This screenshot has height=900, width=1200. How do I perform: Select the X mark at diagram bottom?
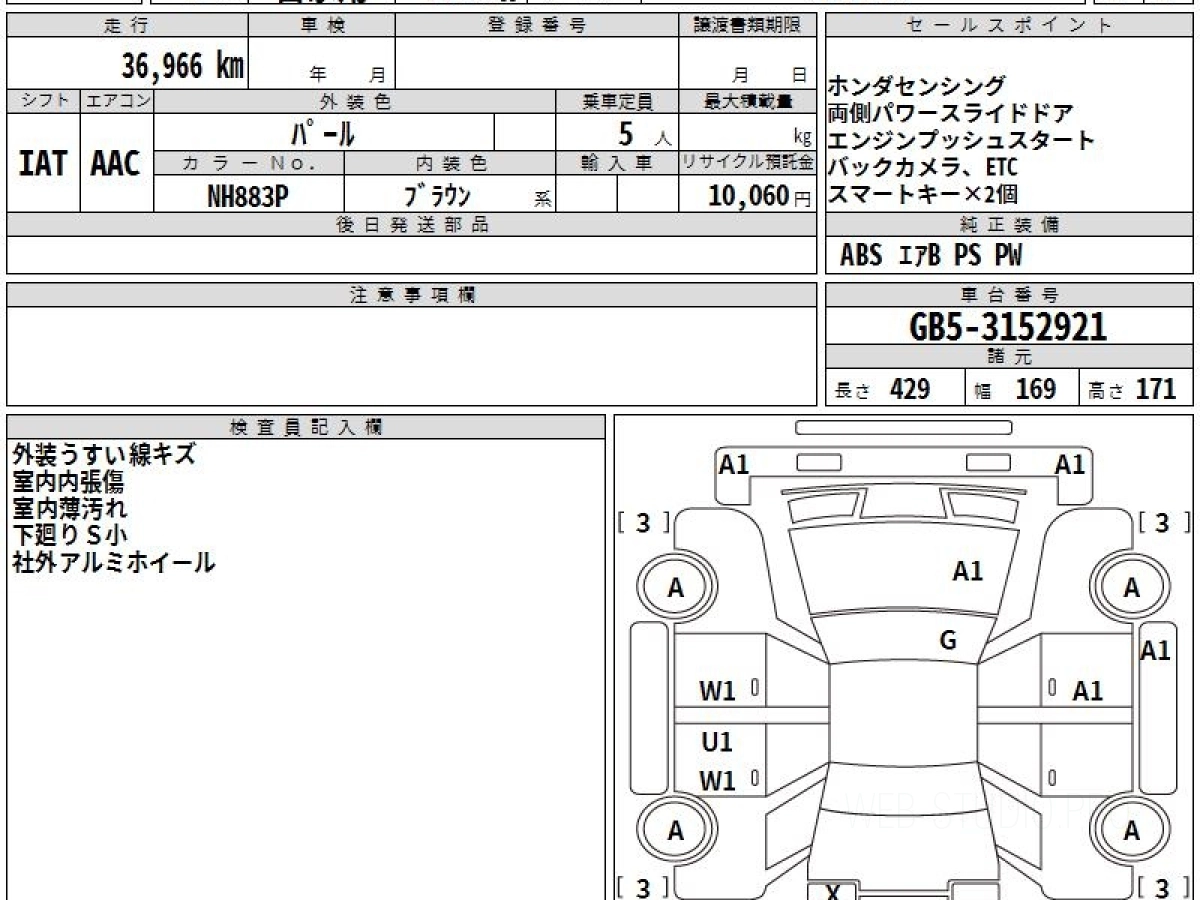click(x=833, y=891)
